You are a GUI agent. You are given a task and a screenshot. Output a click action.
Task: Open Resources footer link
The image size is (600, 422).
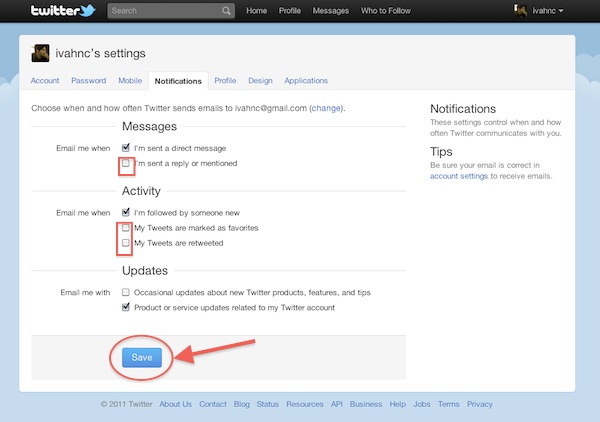coord(305,404)
